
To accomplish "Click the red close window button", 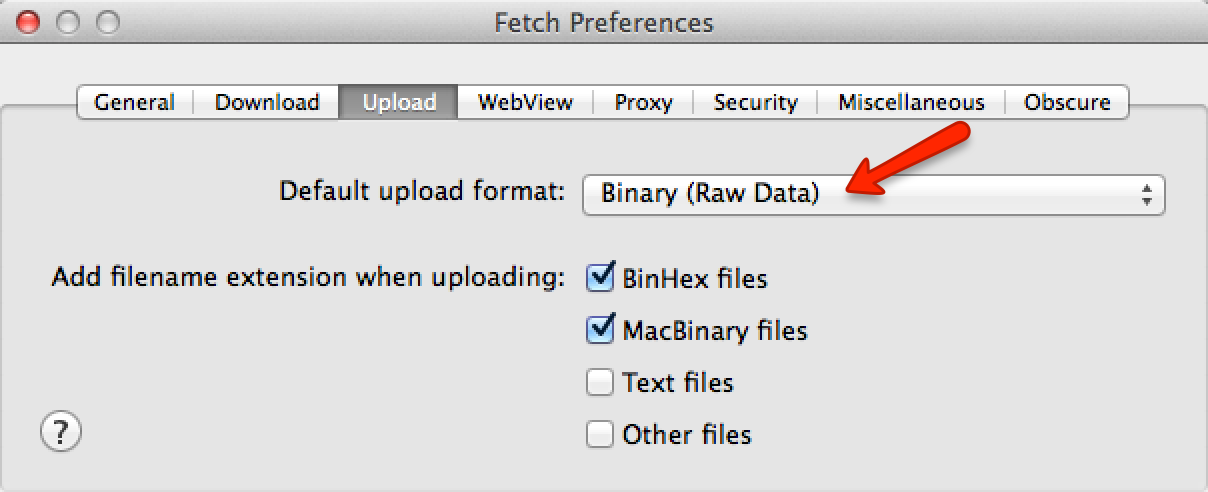I will click(30, 21).
